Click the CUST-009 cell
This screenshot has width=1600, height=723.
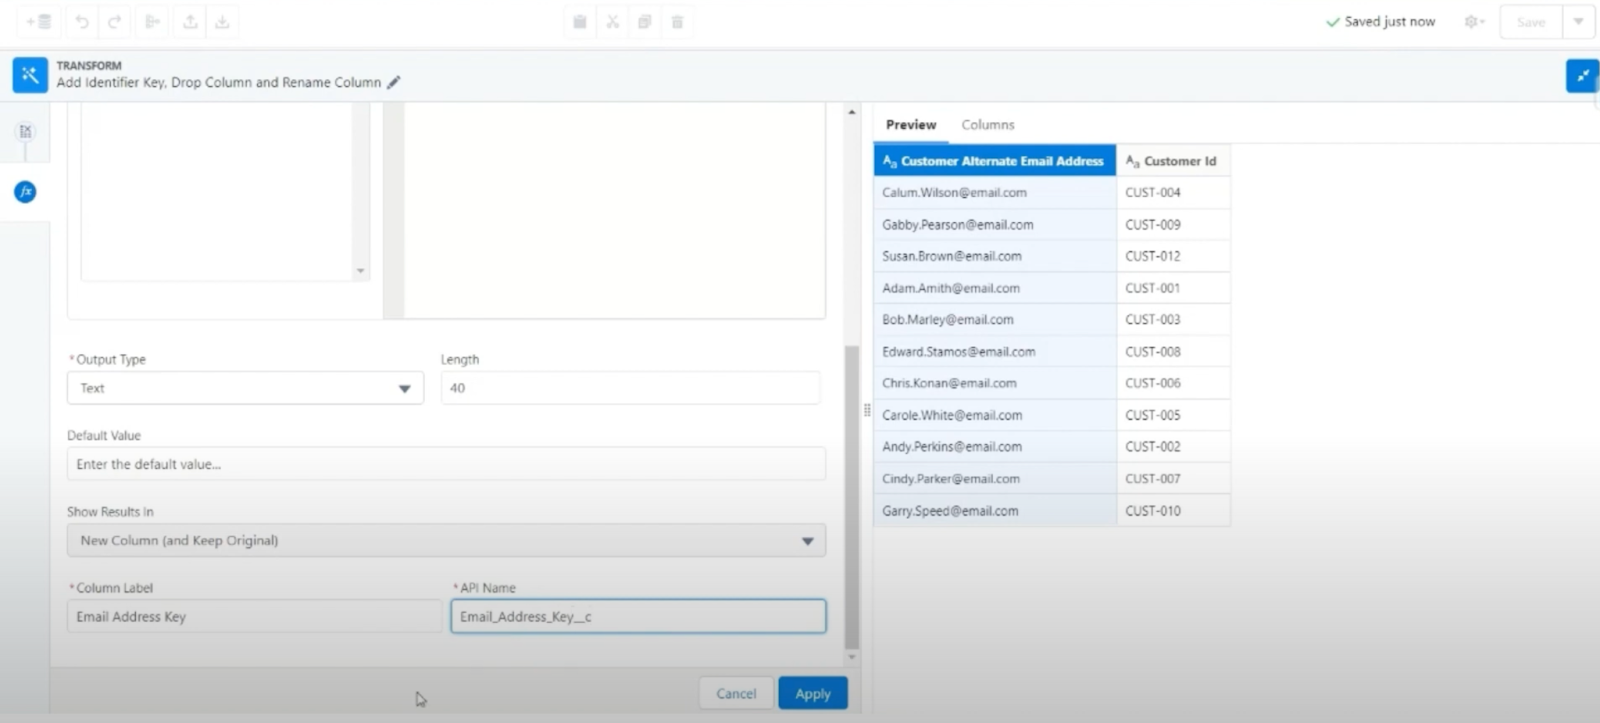1173,224
